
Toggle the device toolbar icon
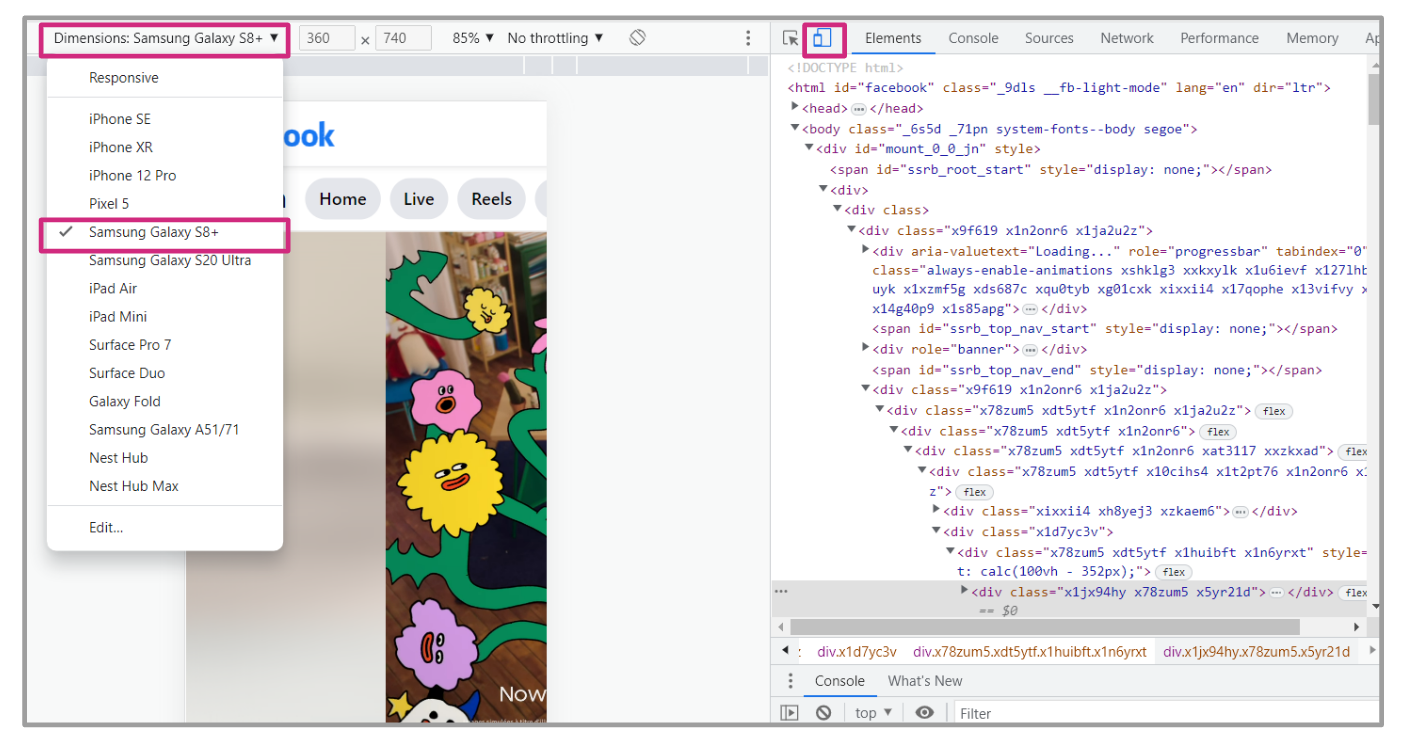(x=822, y=38)
